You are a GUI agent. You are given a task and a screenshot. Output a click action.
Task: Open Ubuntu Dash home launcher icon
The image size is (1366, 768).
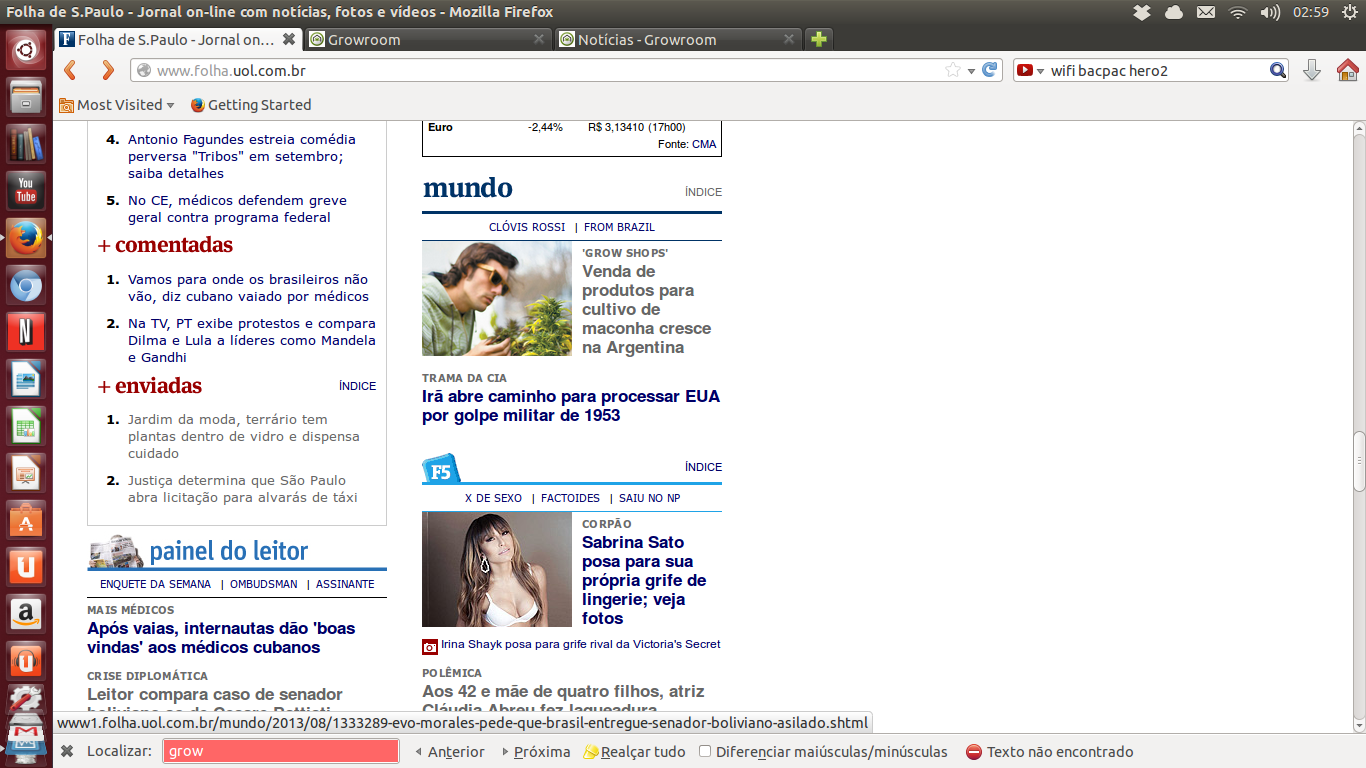[x=26, y=50]
